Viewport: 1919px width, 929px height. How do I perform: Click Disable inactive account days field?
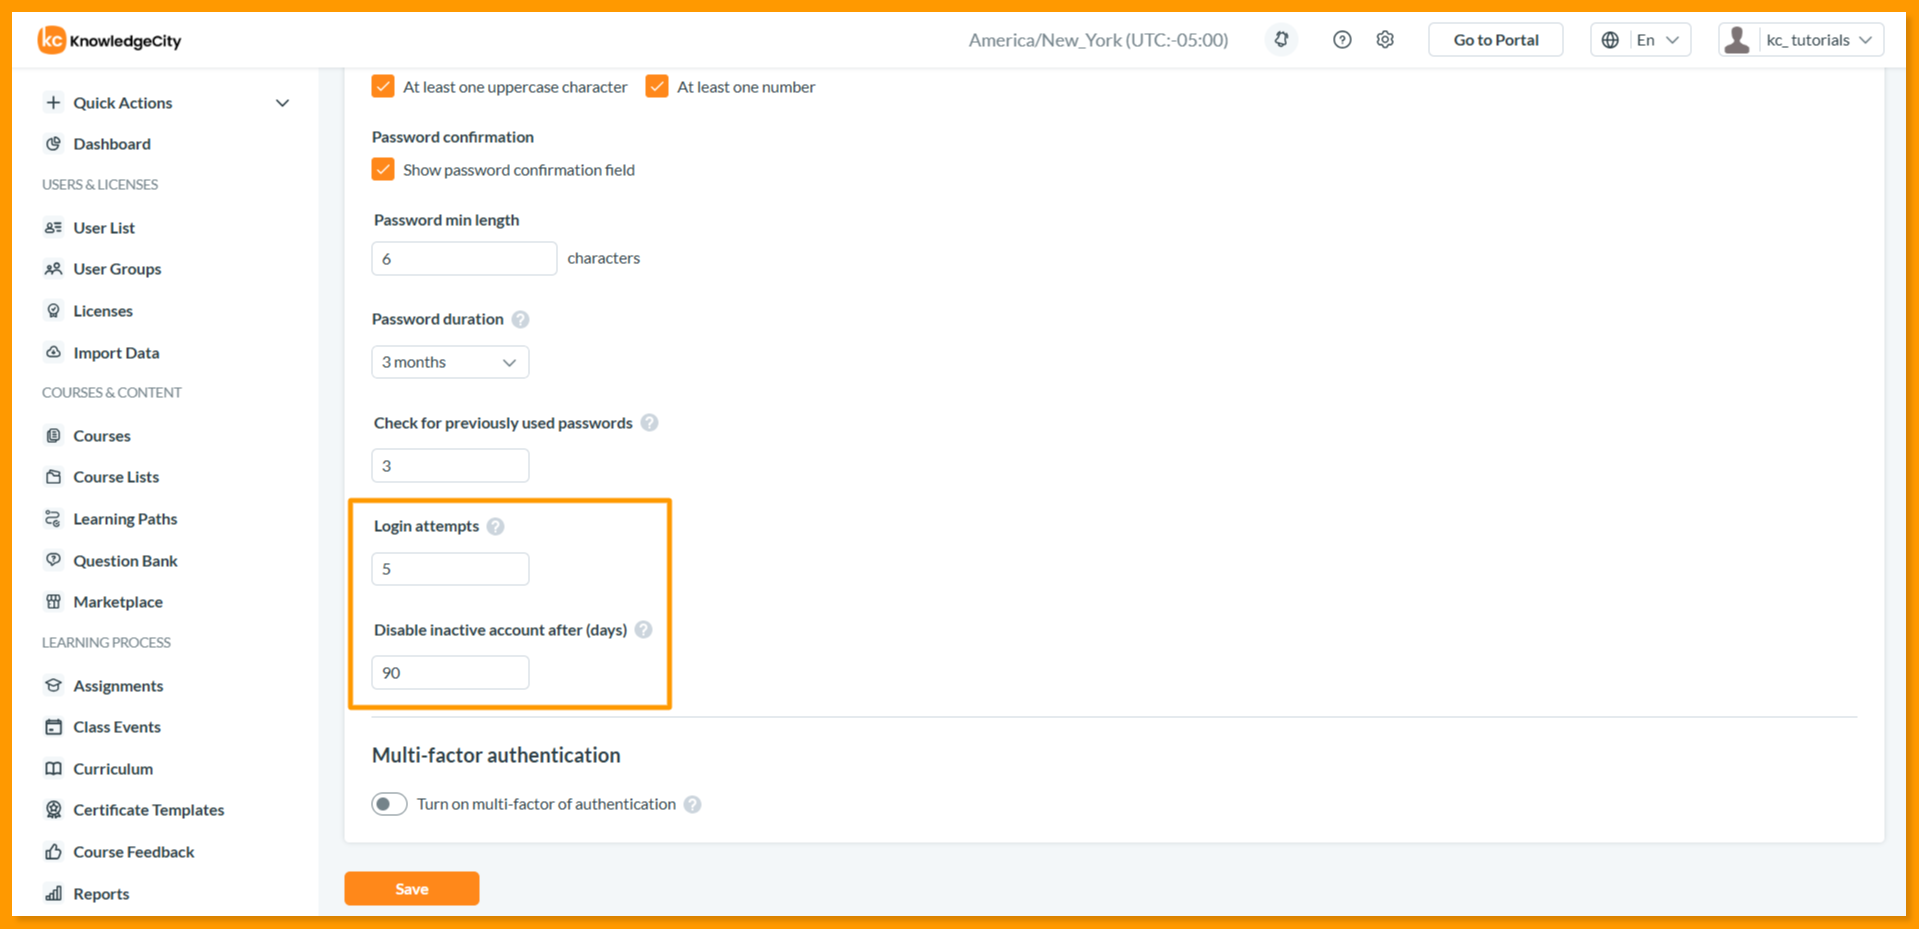pos(450,672)
